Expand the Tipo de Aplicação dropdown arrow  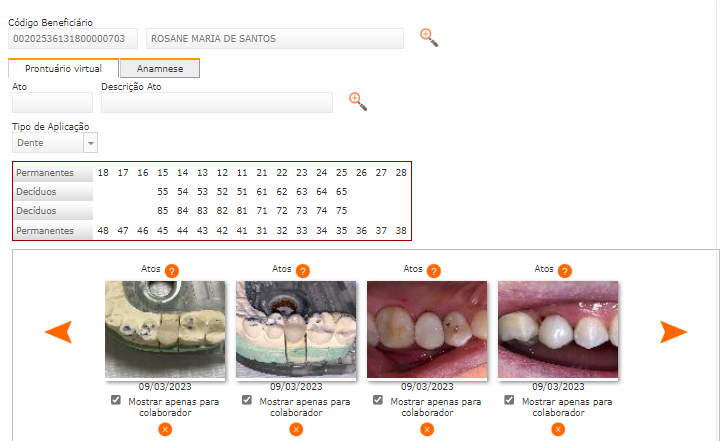coord(91,143)
